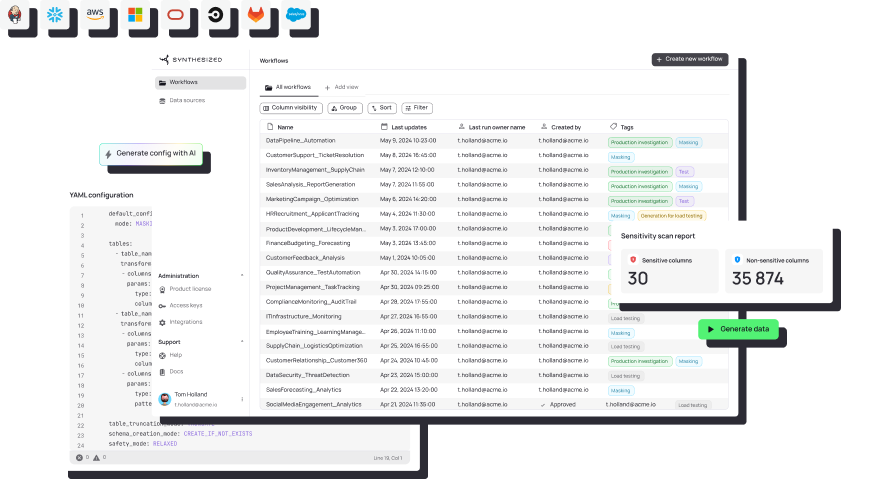
Task: Open the Group options
Action: click(x=345, y=108)
